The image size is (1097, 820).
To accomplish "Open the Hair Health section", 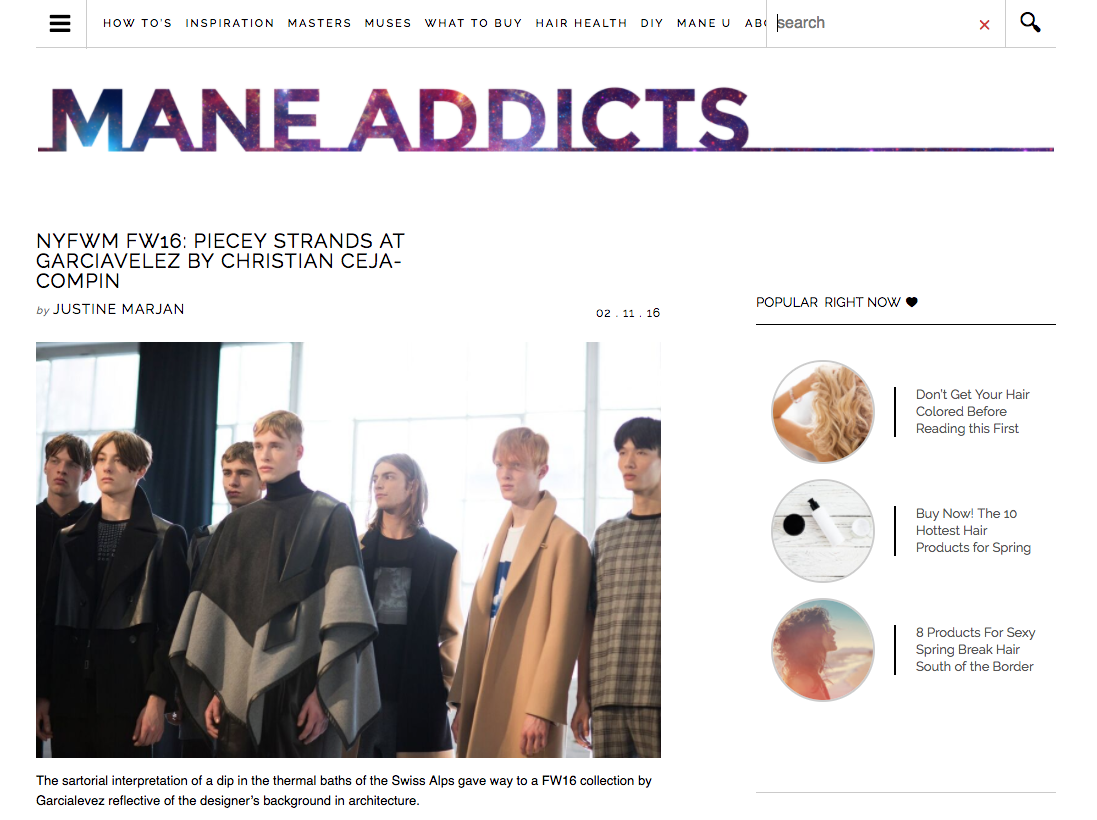I will tap(581, 23).
